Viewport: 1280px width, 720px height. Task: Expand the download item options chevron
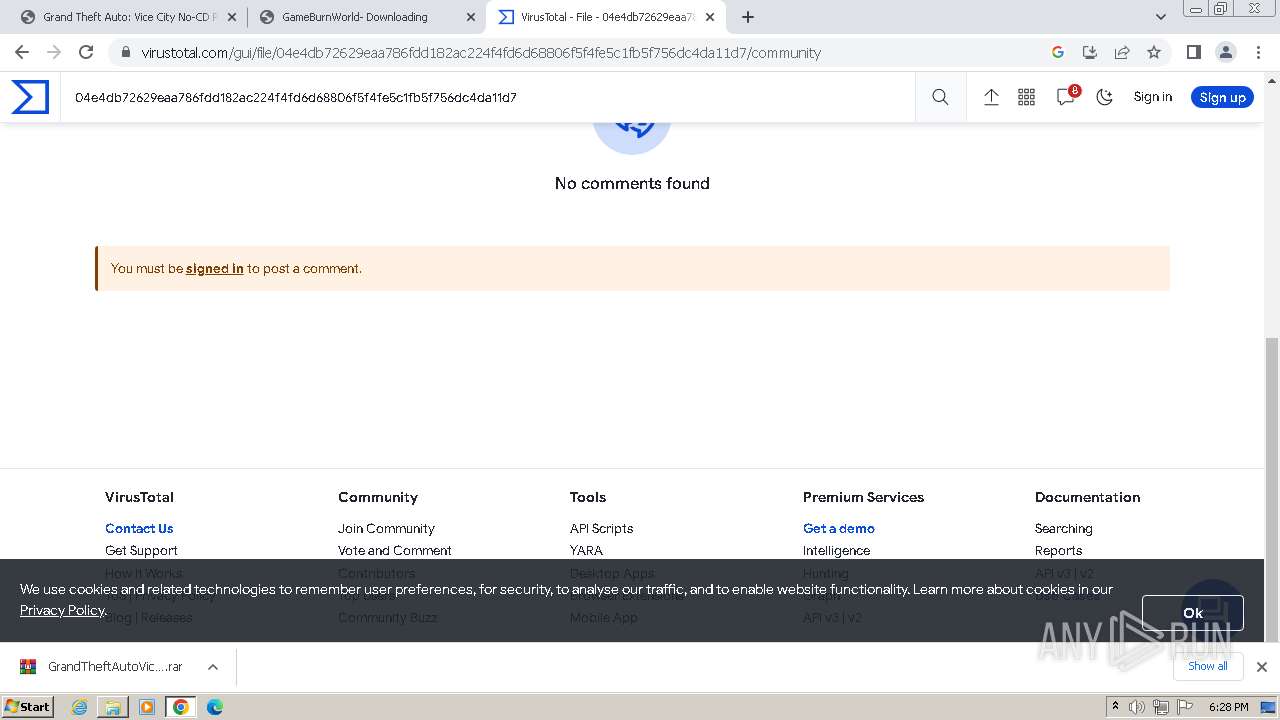click(x=213, y=667)
